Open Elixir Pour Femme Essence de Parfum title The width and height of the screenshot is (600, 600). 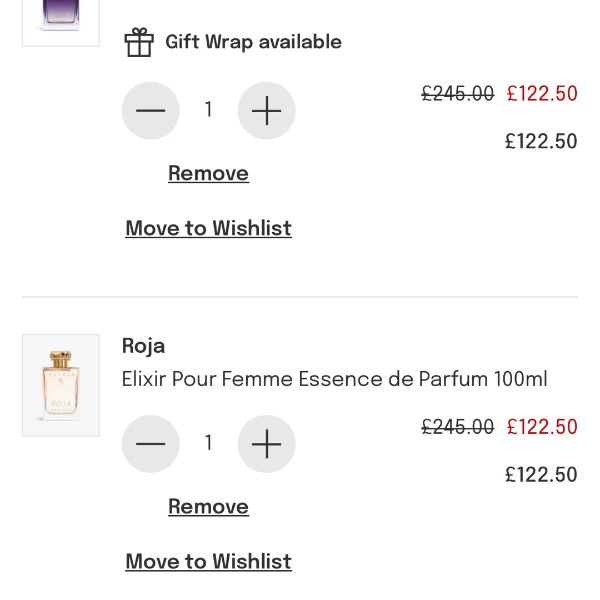(x=334, y=379)
